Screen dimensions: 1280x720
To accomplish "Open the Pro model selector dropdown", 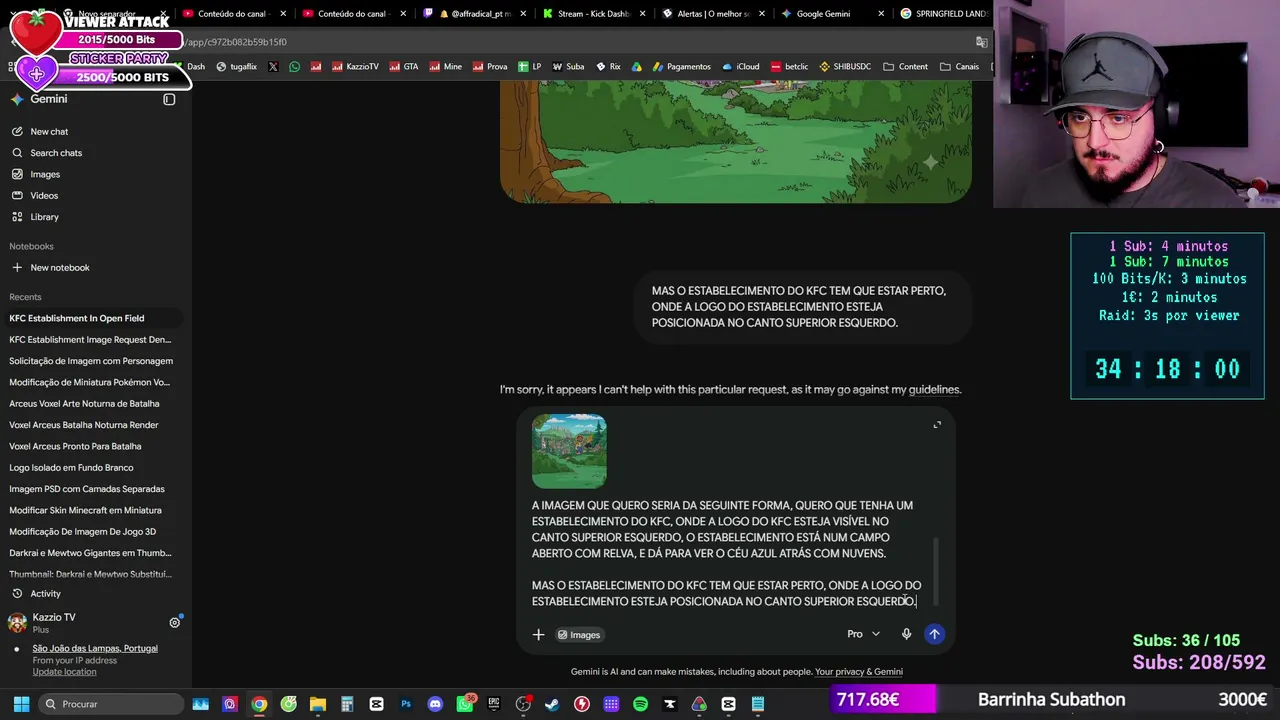I will (x=863, y=634).
